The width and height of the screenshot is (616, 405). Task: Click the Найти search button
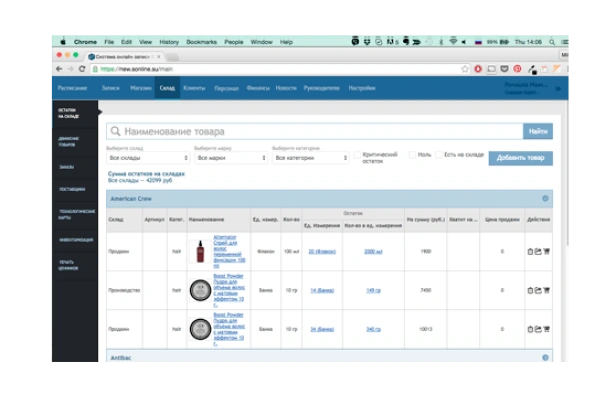click(537, 131)
